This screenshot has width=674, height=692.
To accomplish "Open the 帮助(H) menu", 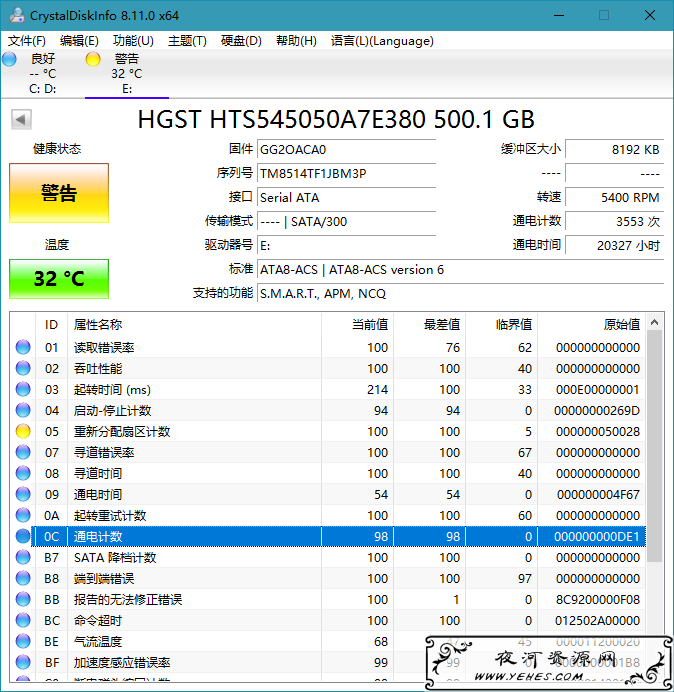I will pos(296,41).
